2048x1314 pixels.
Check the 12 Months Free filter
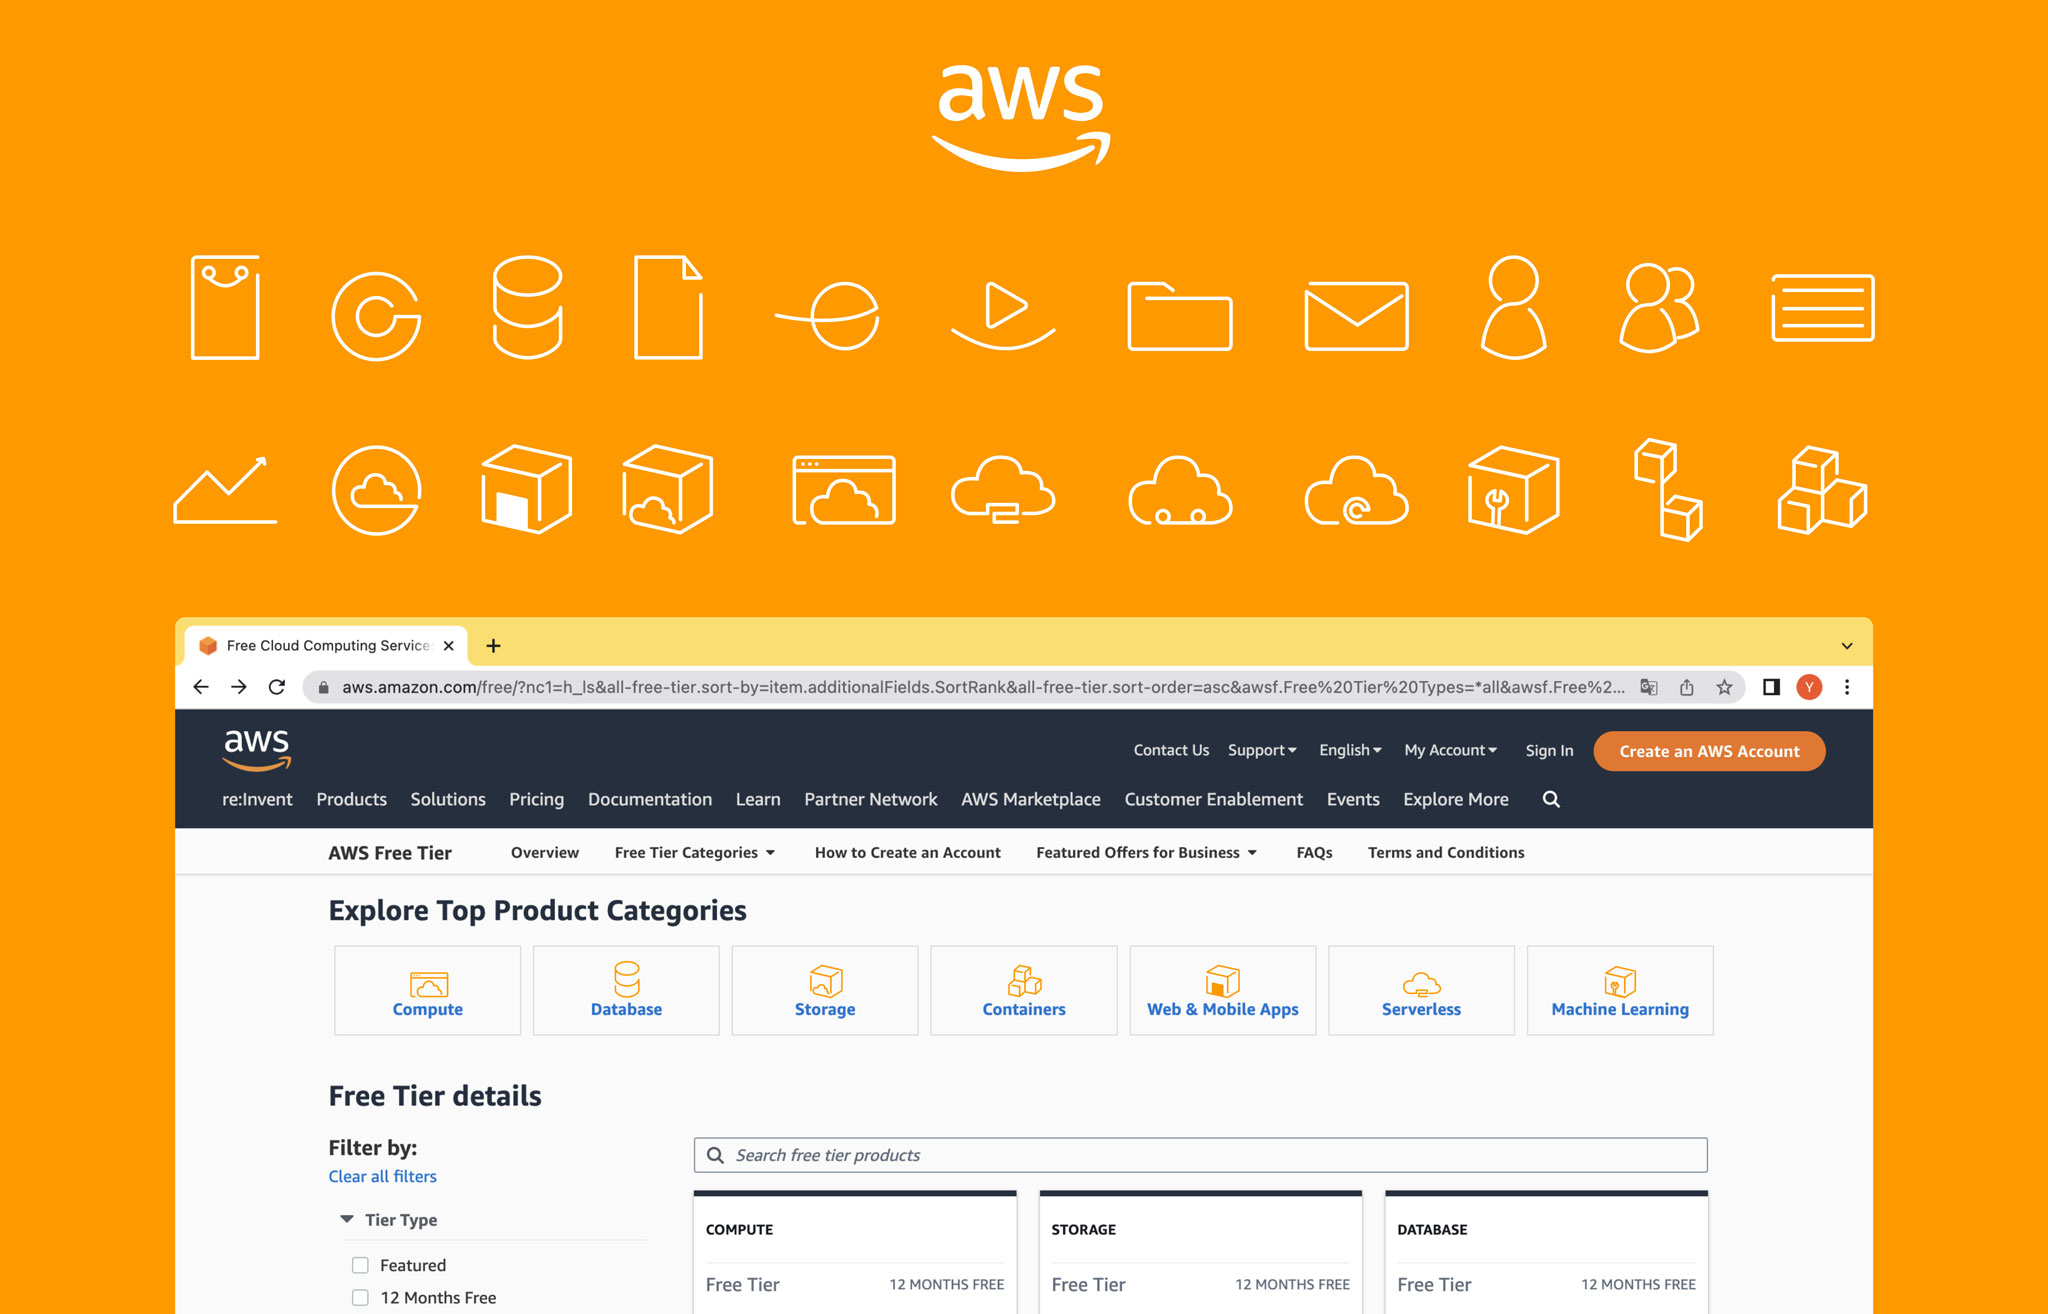pyautogui.click(x=359, y=1297)
